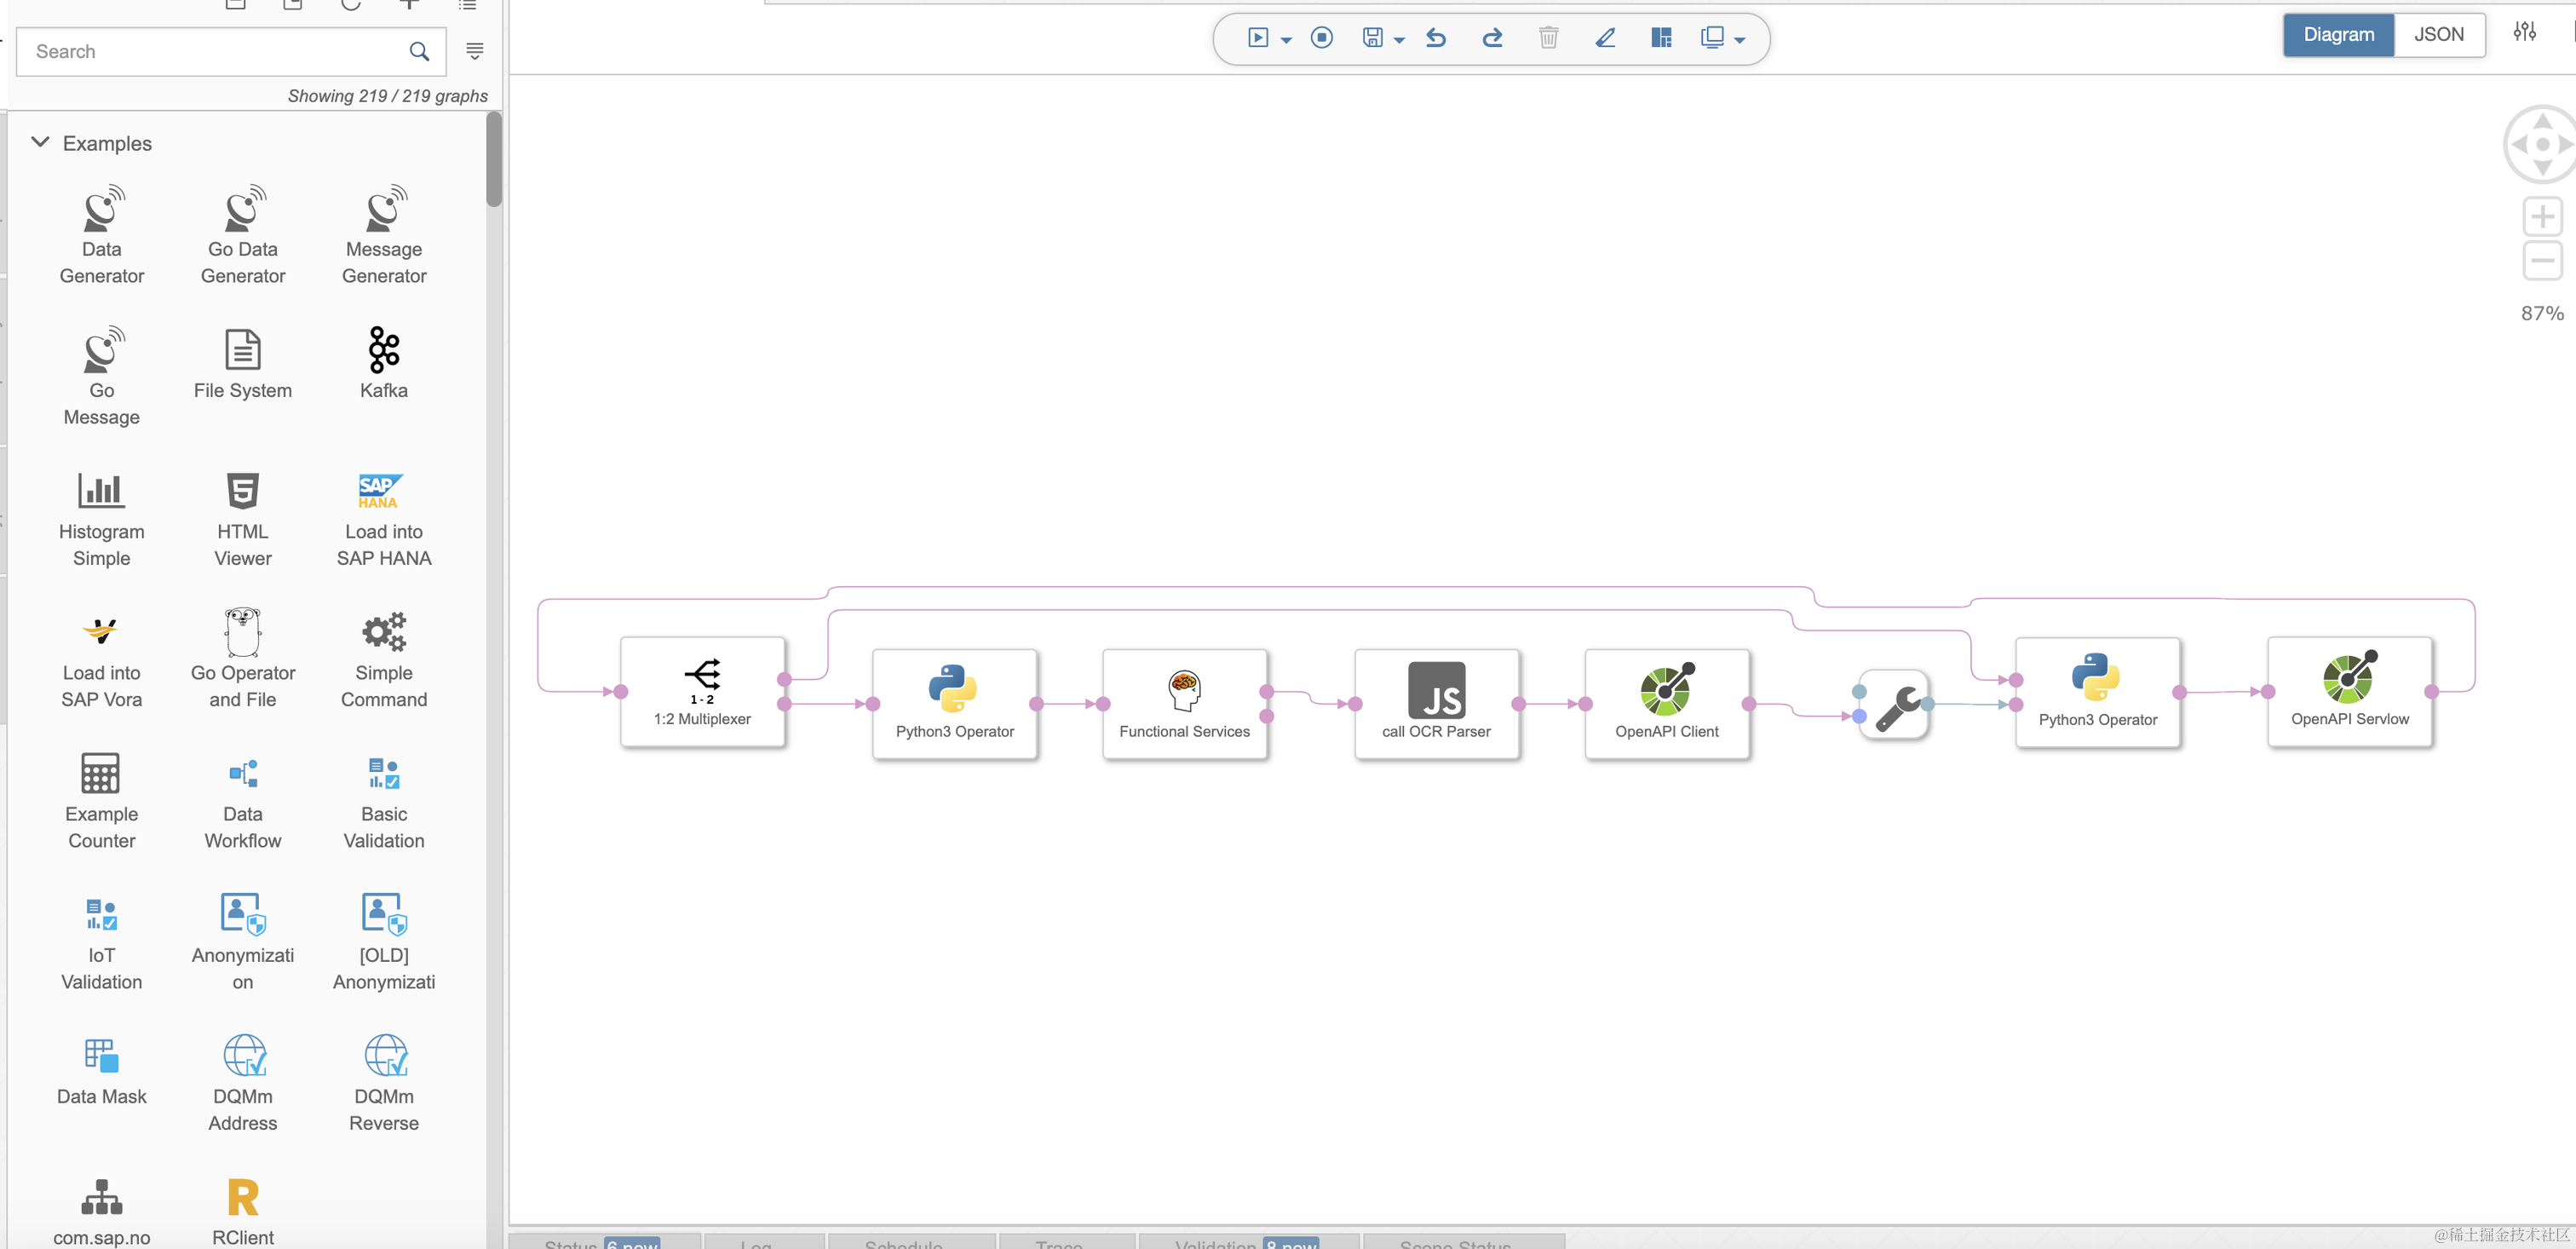2576x1249 pixels.
Task: Open the run options dropdown arrow
Action: click(x=1286, y=40)
